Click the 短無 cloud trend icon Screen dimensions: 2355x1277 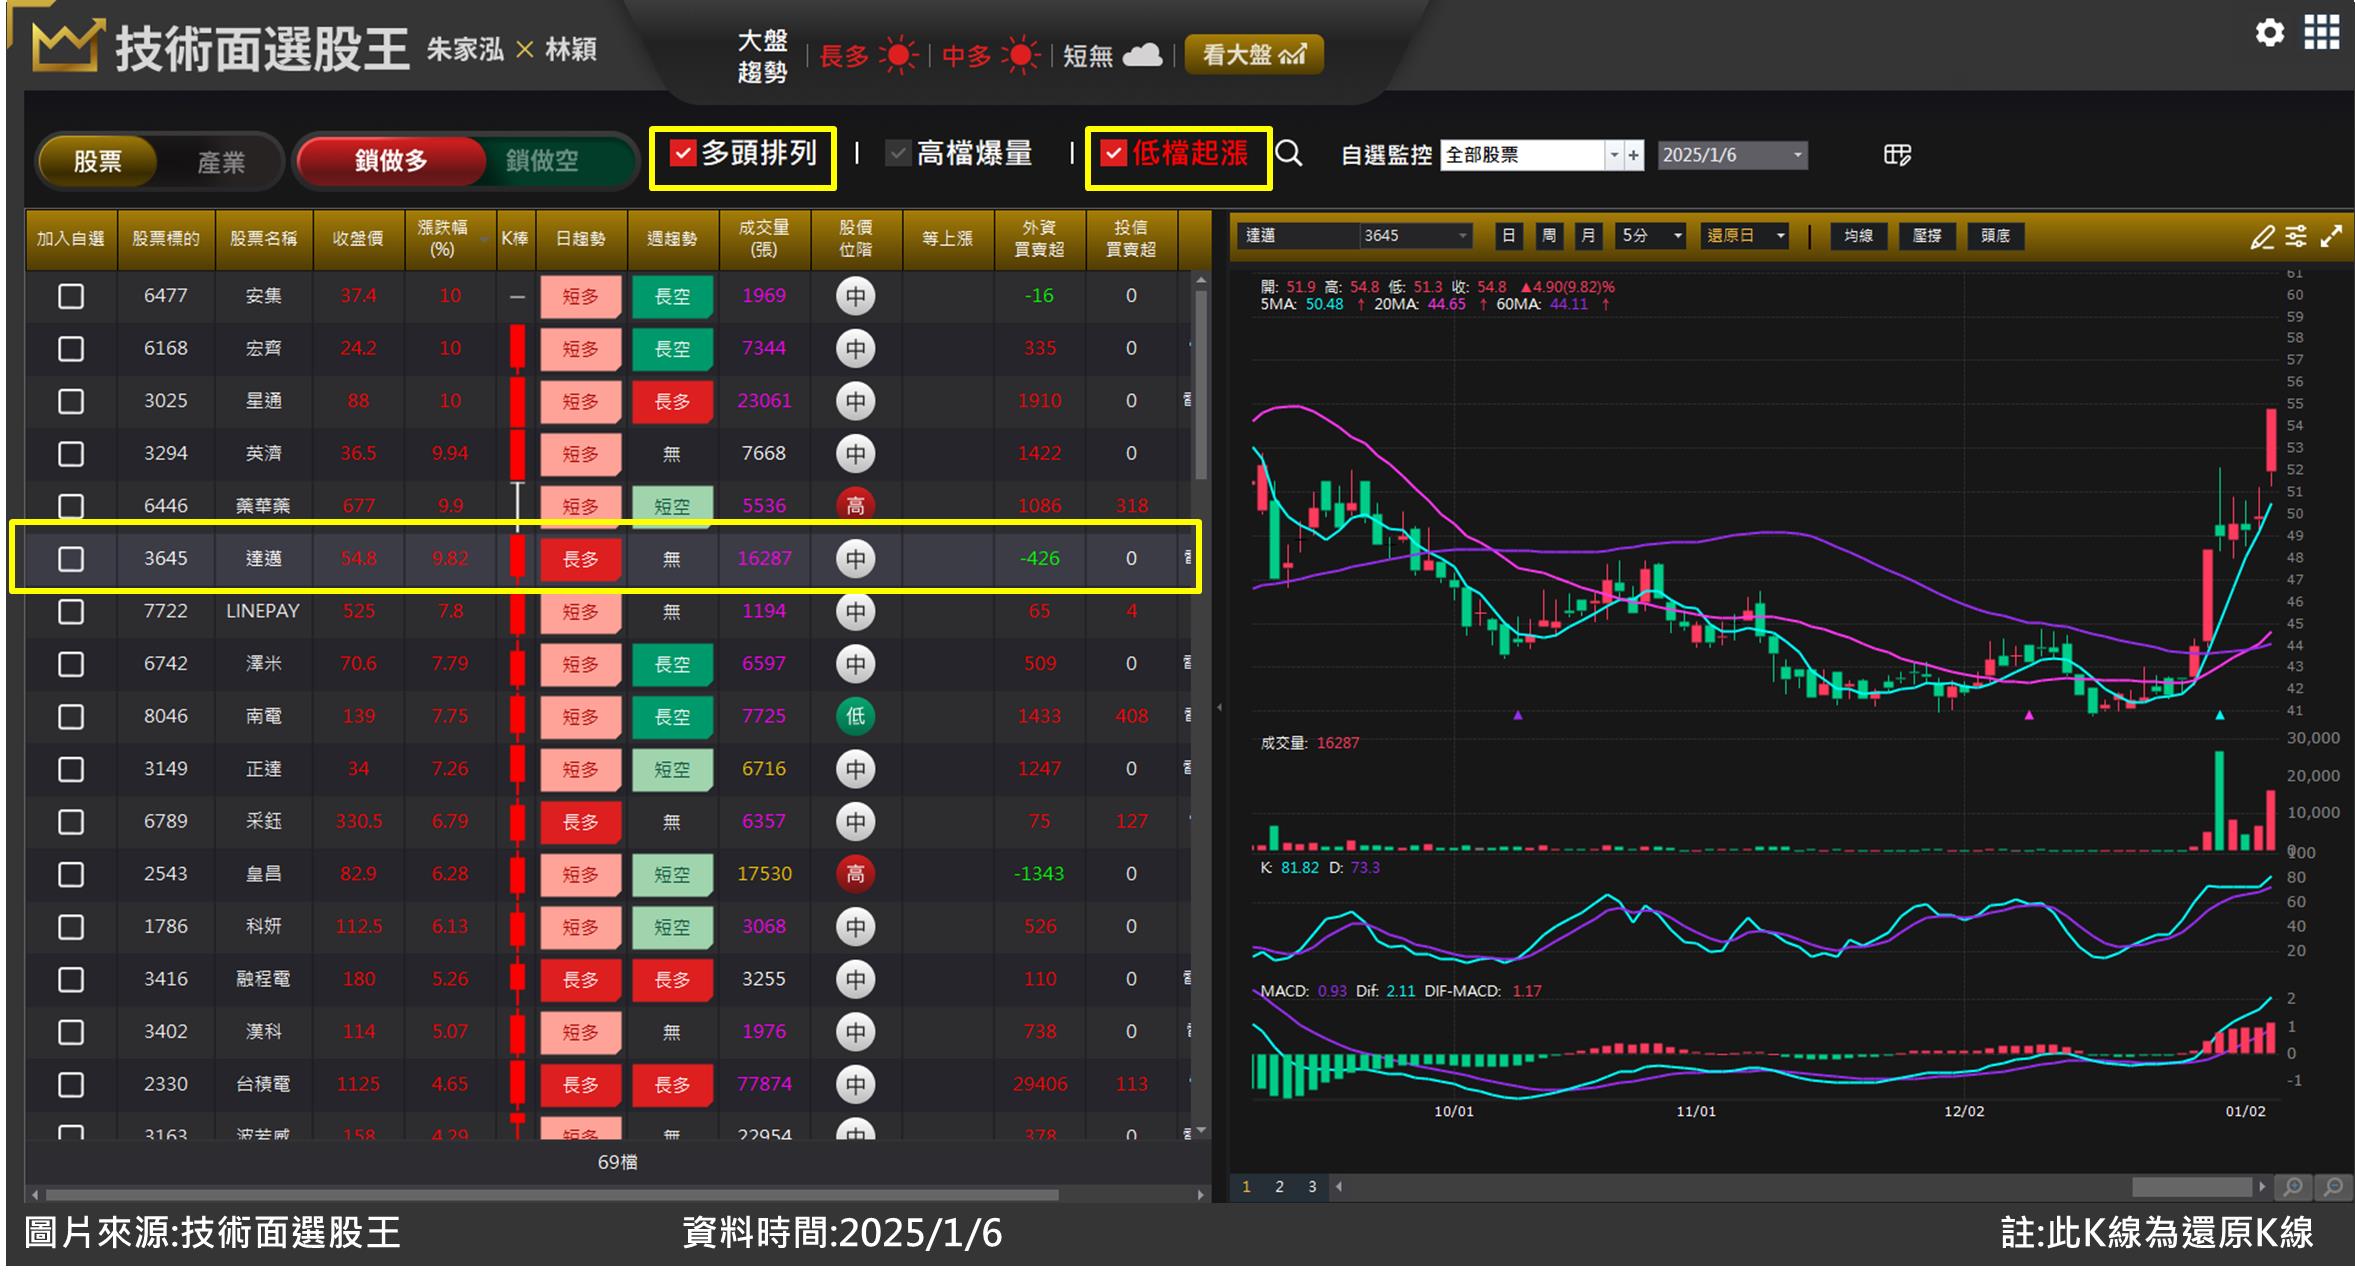click(x=1142, y=55)
